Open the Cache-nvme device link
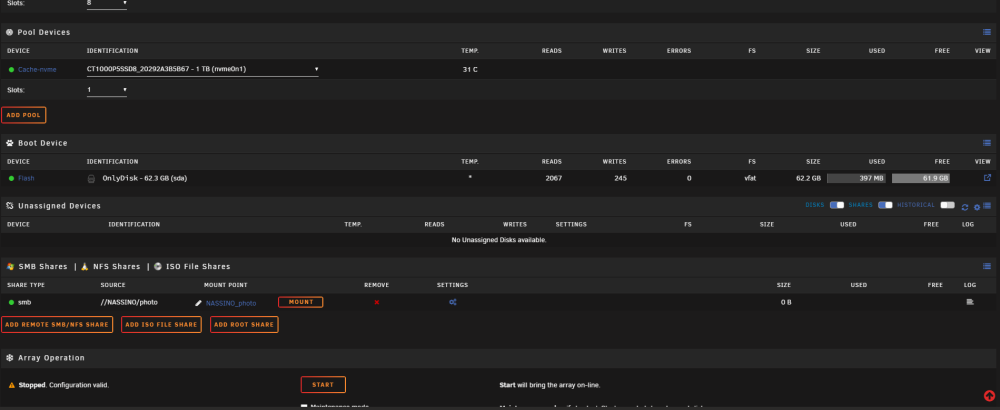1000x410 pixels. [x=37, y=70]
